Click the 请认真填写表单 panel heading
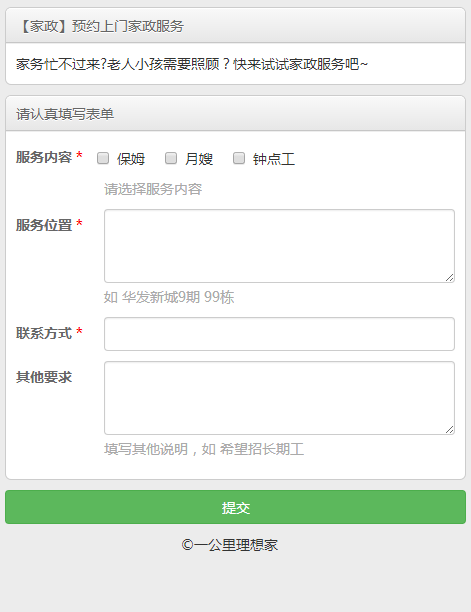471x612 pixels. tap(65, 114)
